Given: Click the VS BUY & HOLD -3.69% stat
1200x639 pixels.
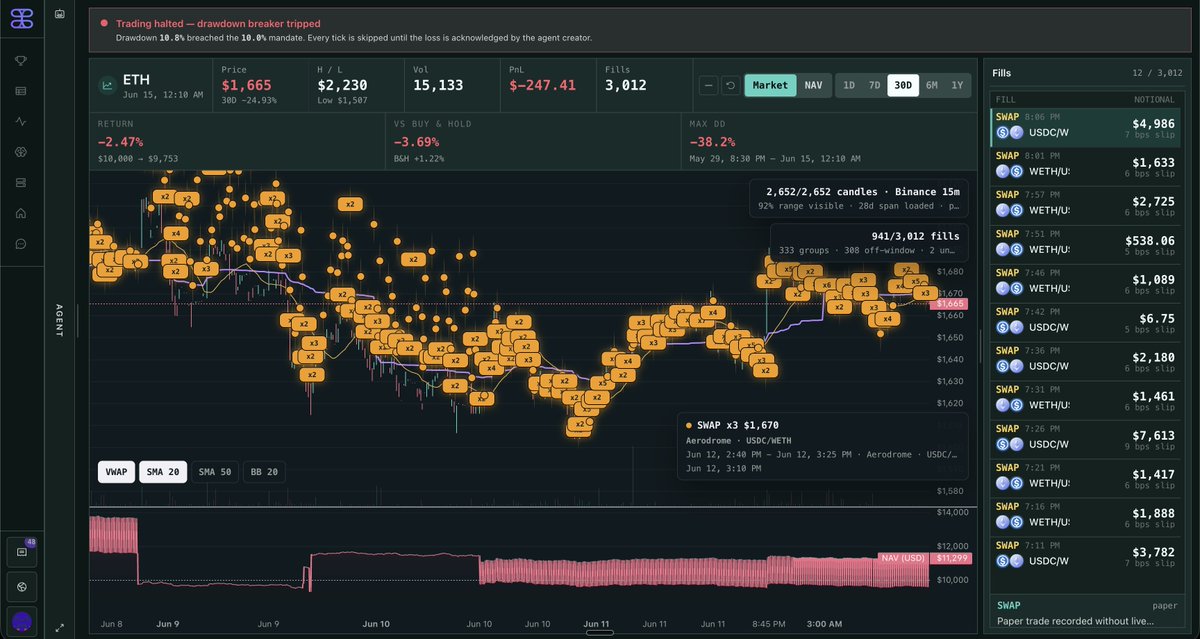Looking at the screenshot, I should tap(531, 141).
